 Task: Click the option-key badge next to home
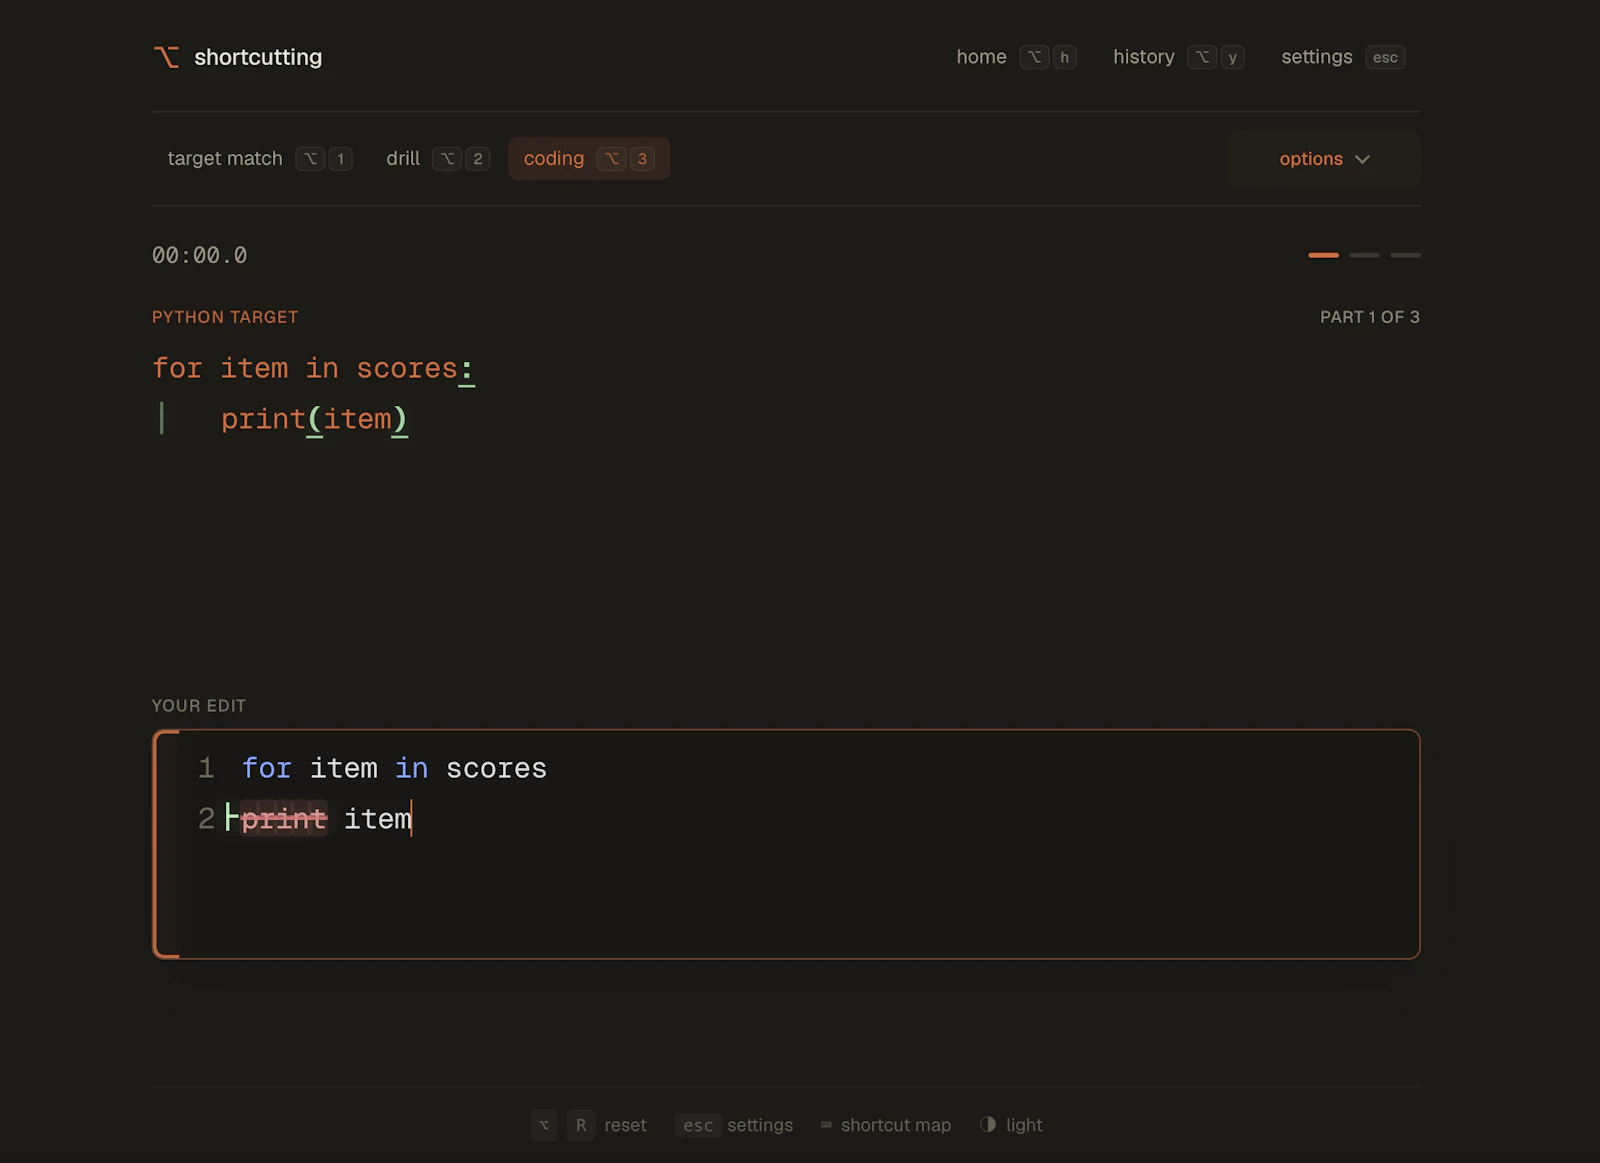(x=1034, y=57)
